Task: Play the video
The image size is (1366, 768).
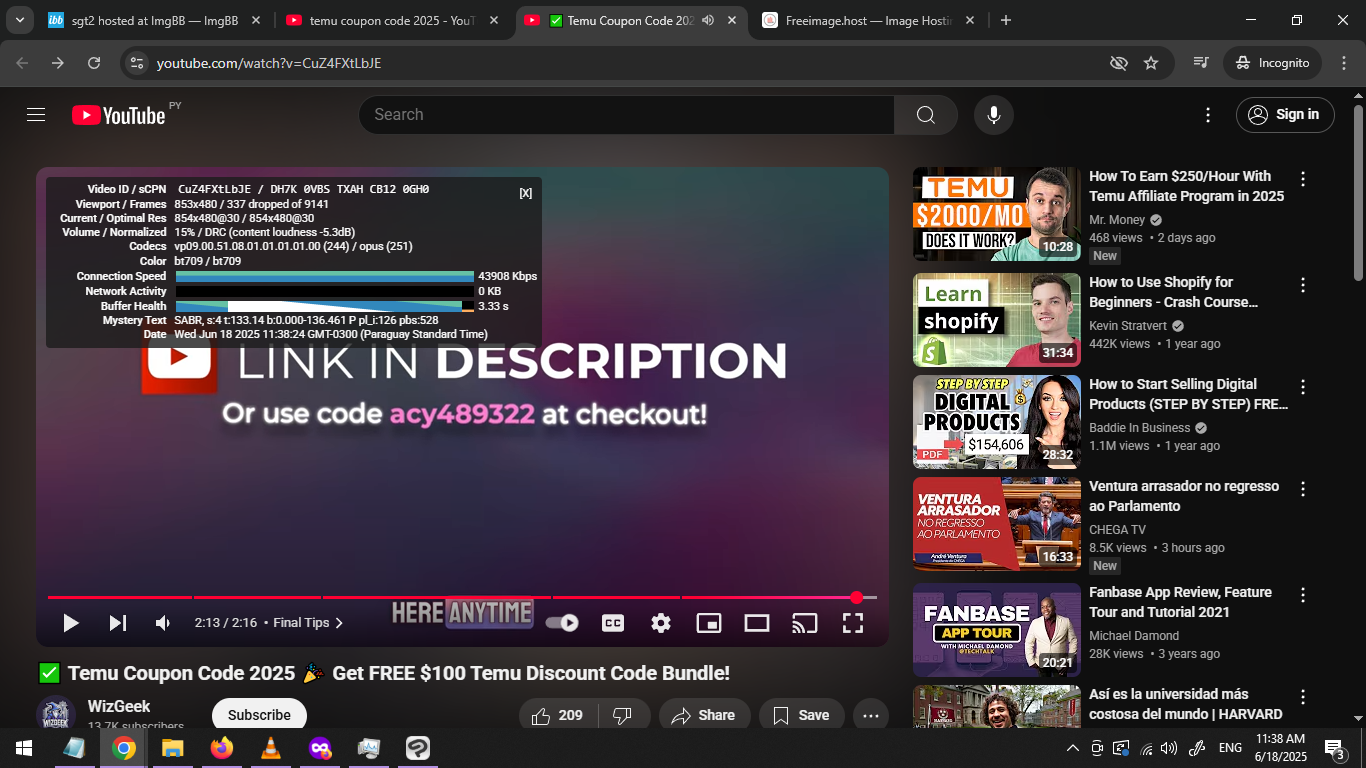Action: click(x=71, y=623)
